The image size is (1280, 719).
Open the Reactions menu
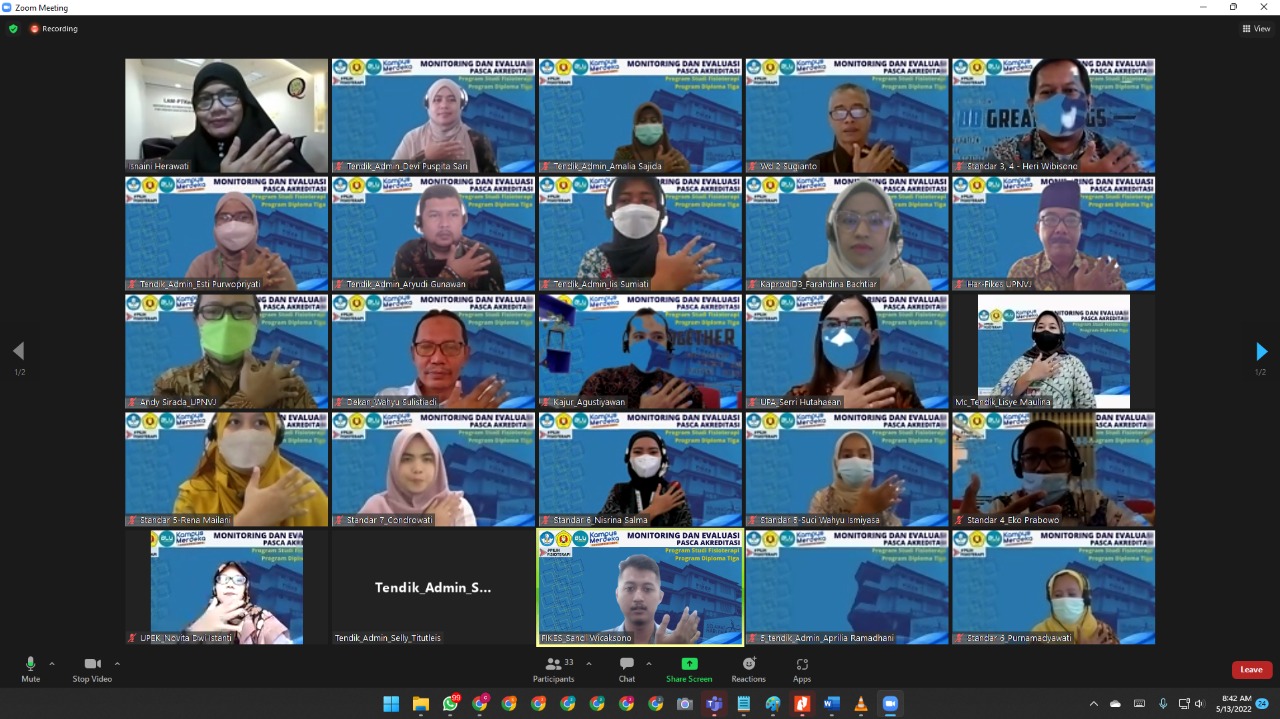[x=748, y=668]
